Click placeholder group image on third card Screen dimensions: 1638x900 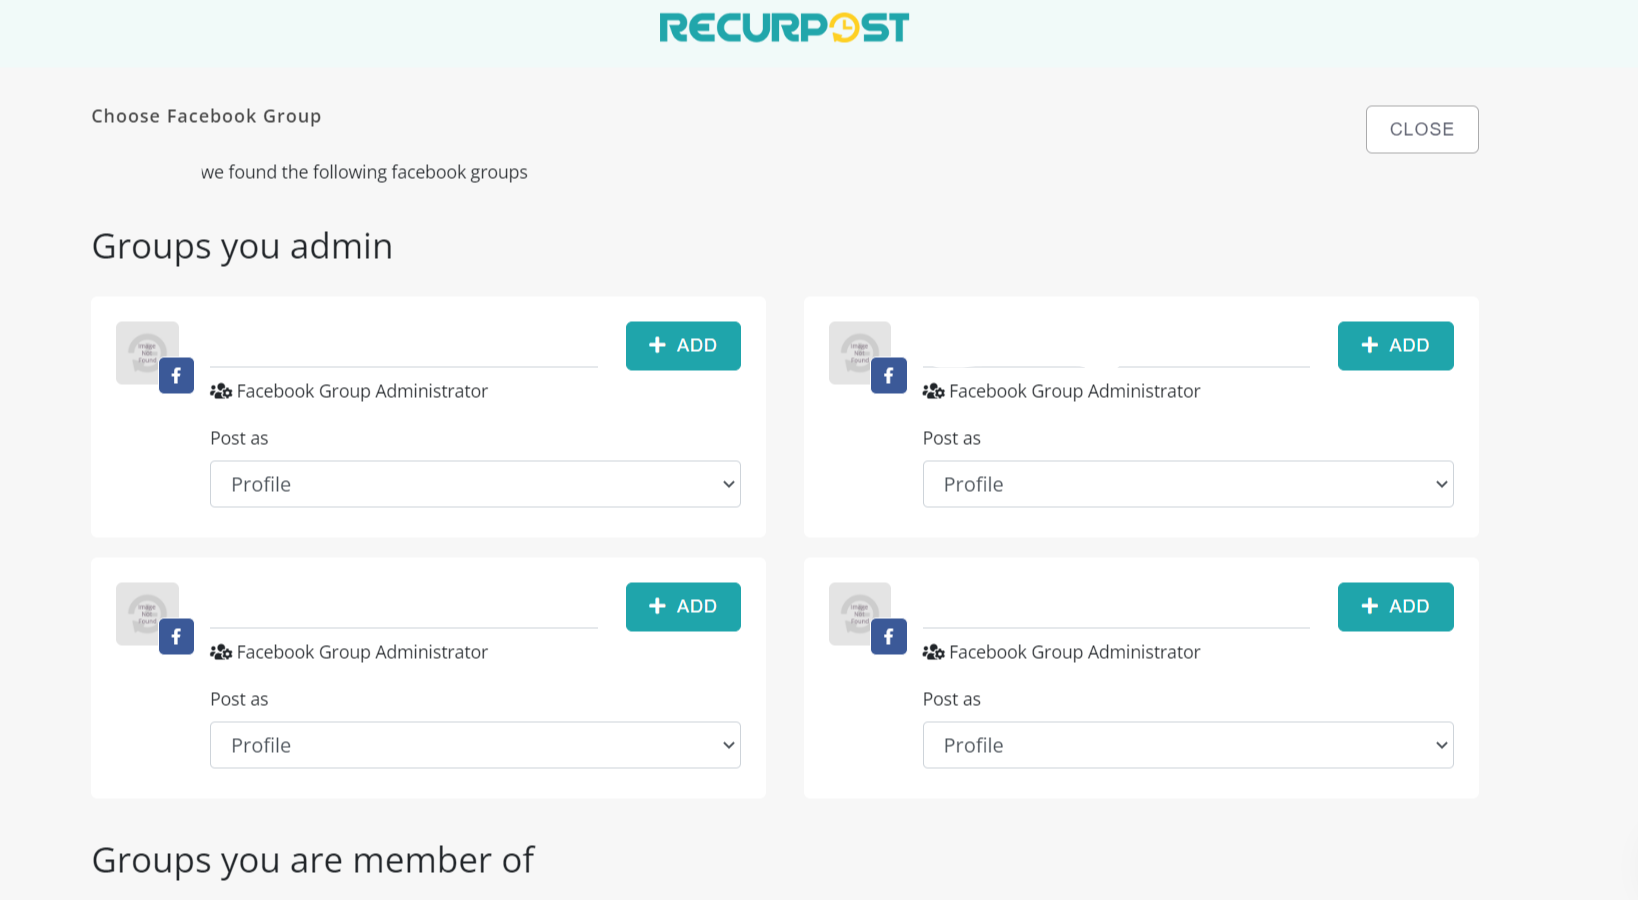147,614
